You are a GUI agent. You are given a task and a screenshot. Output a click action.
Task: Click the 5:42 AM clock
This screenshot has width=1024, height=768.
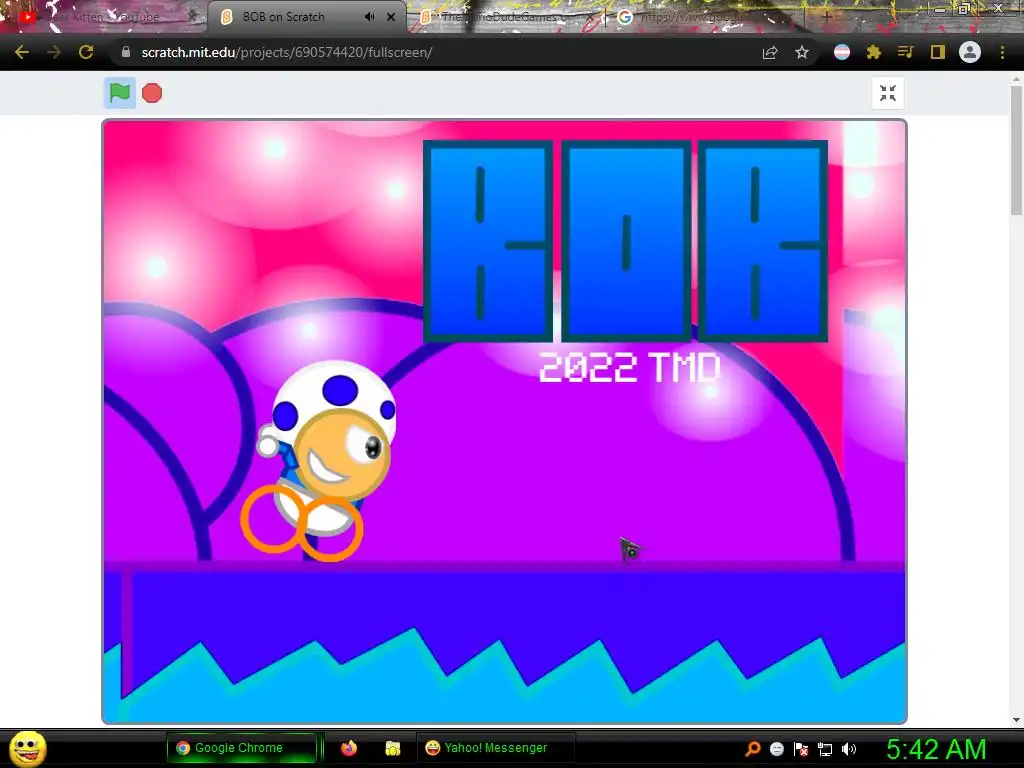pos(936,749)
